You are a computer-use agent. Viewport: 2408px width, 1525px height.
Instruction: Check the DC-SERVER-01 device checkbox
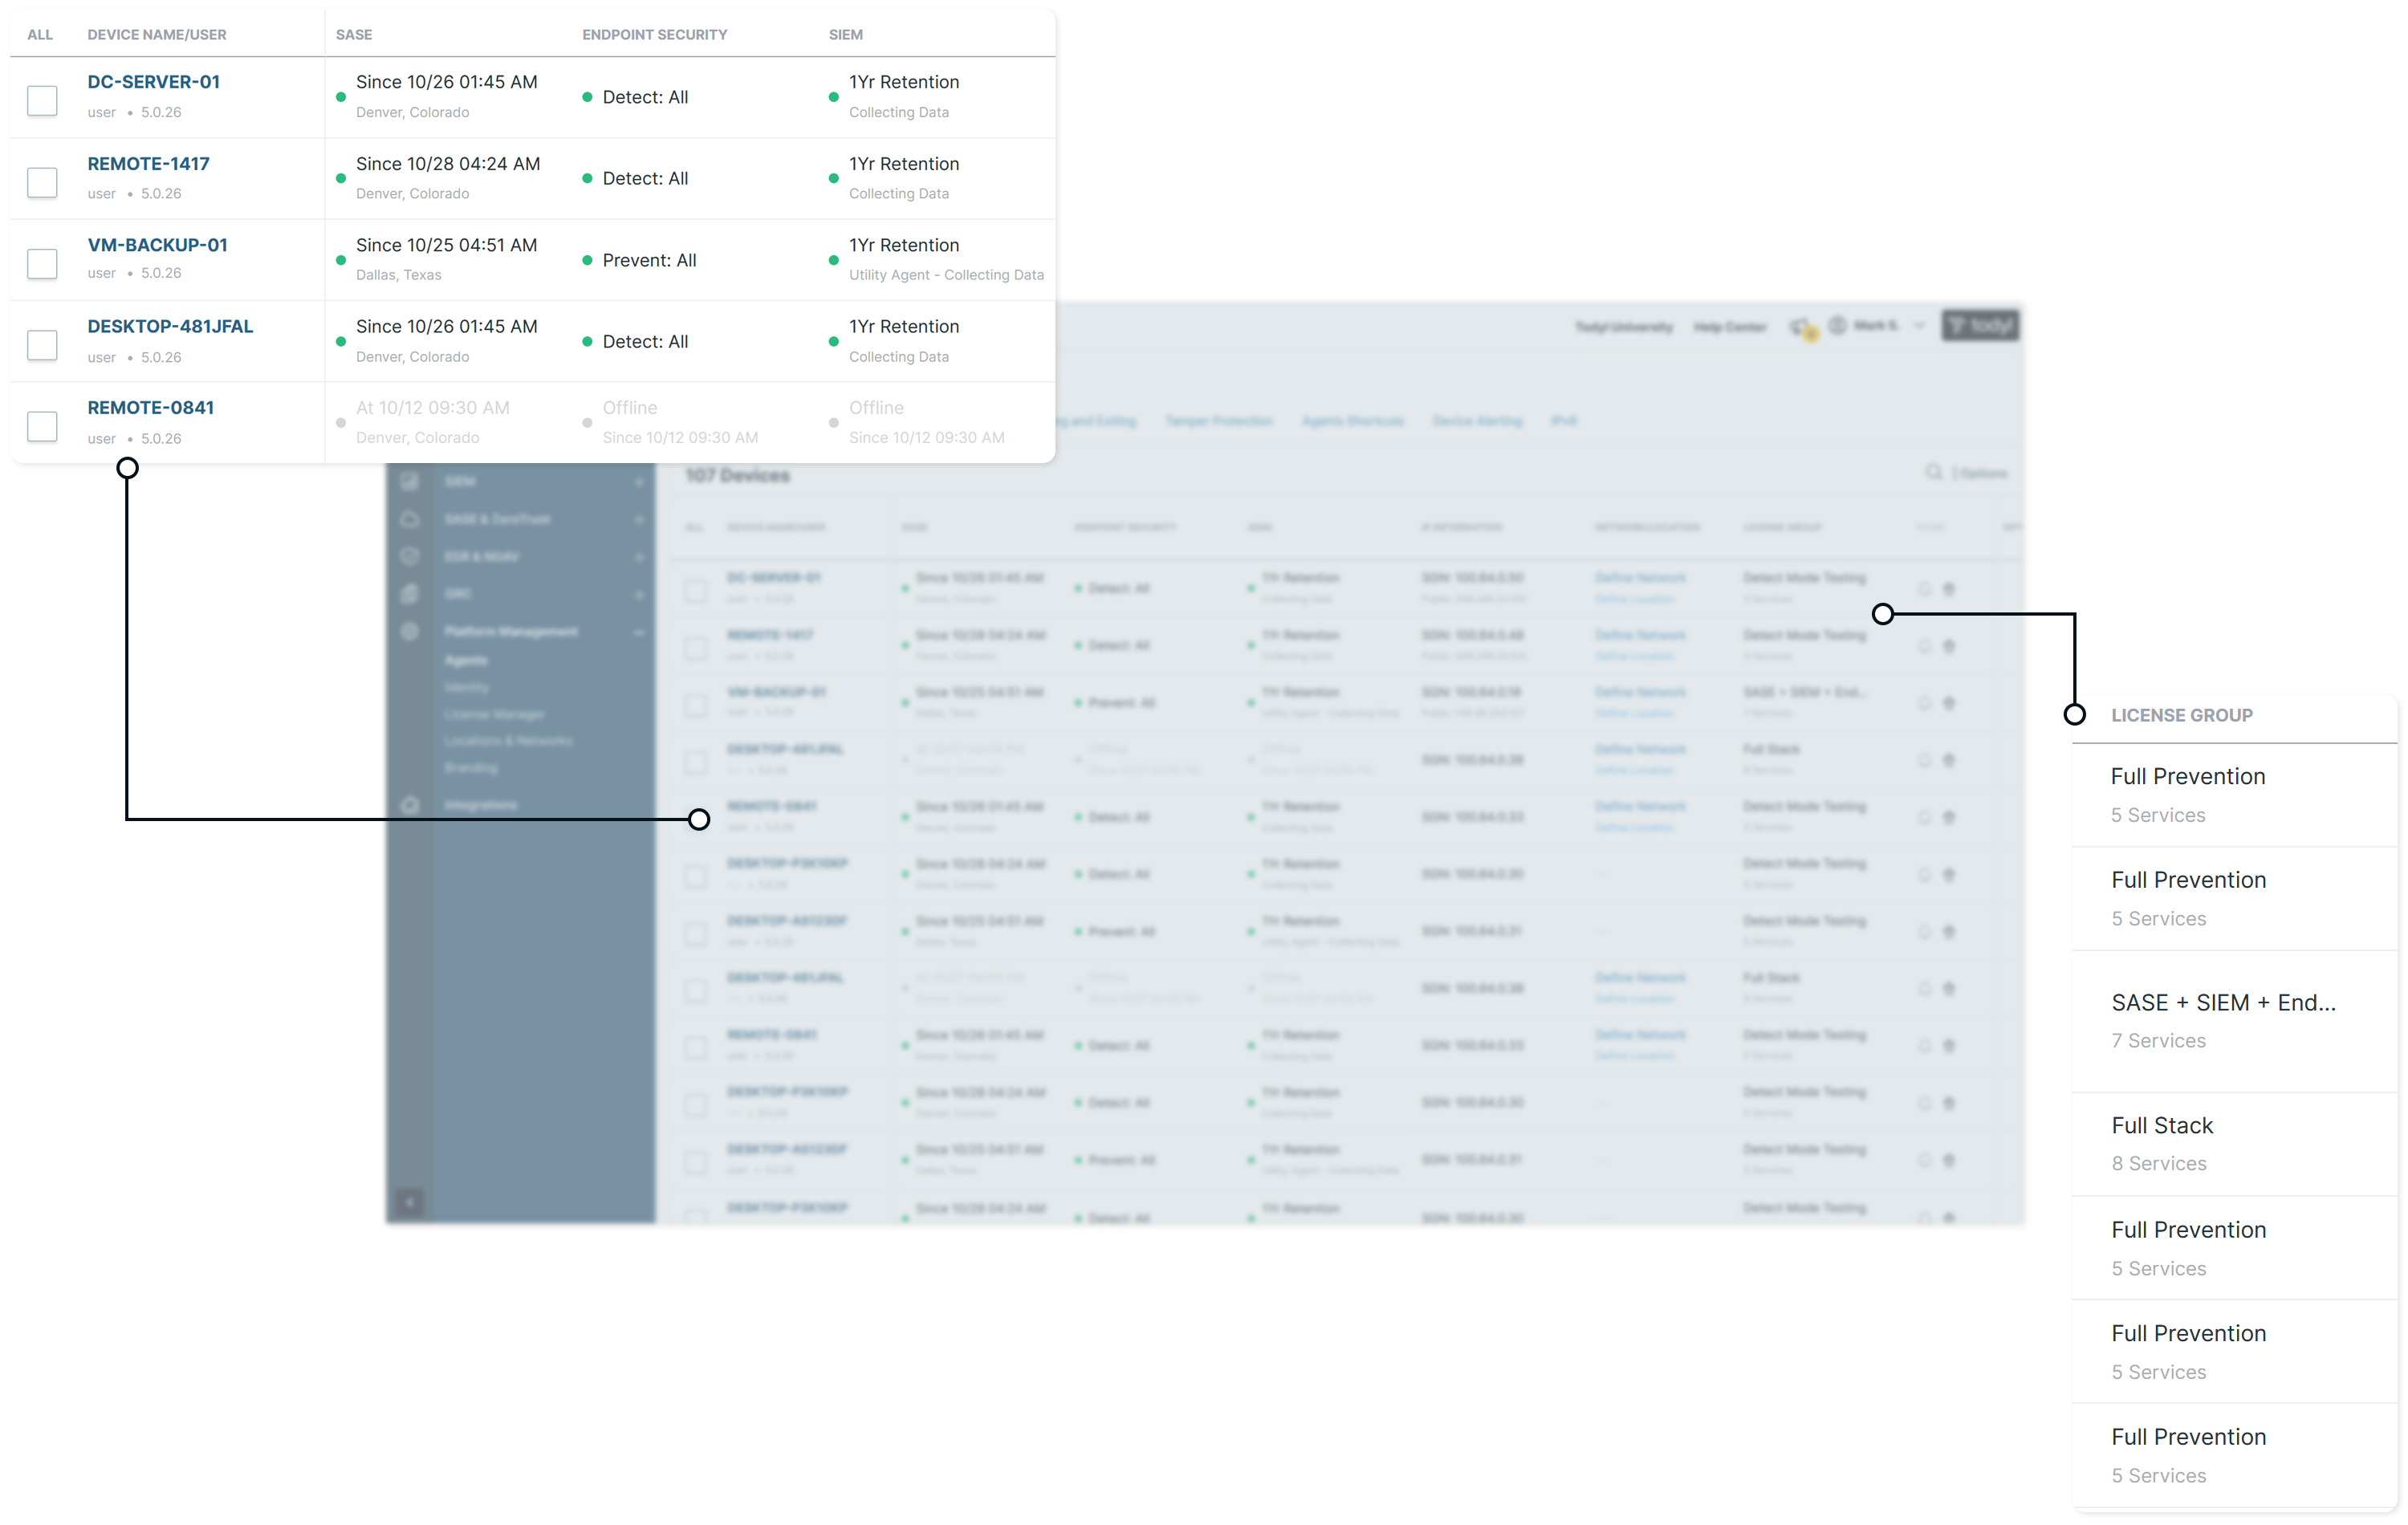click(x=43, y=99)
